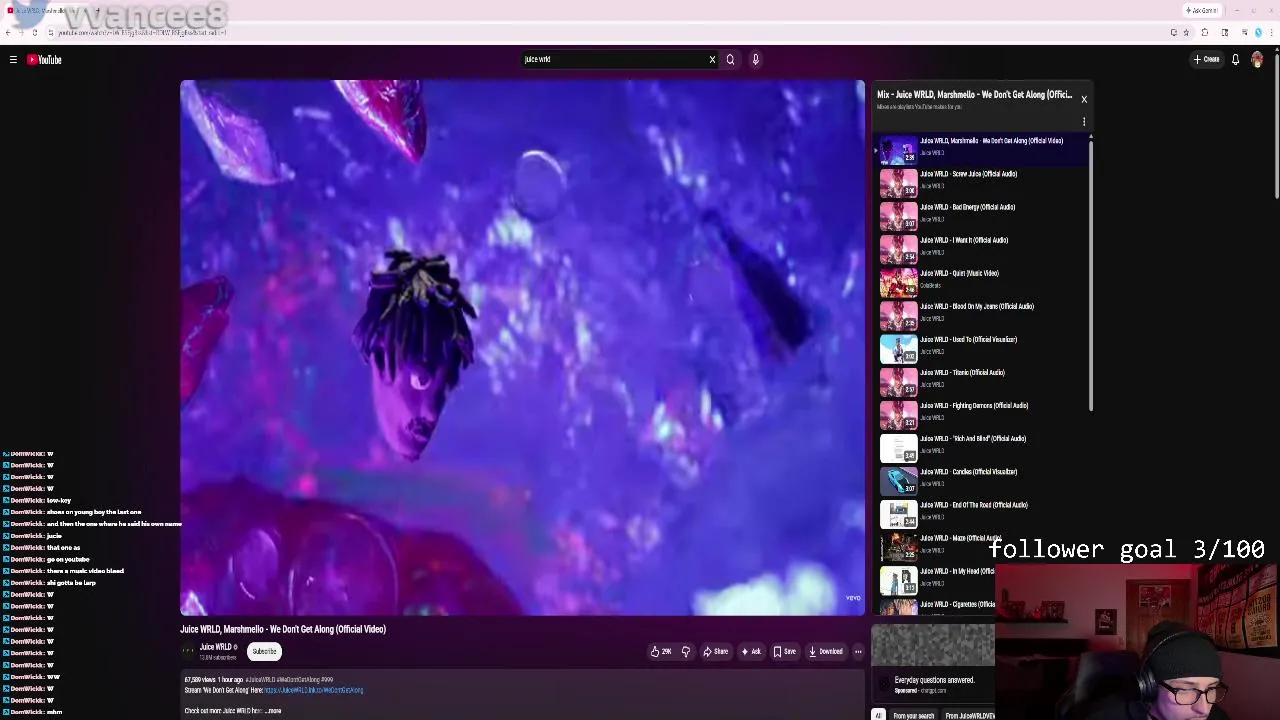Run search with magnifier button
Screen dimensions: 1280x720
click(x=730, y=60)
